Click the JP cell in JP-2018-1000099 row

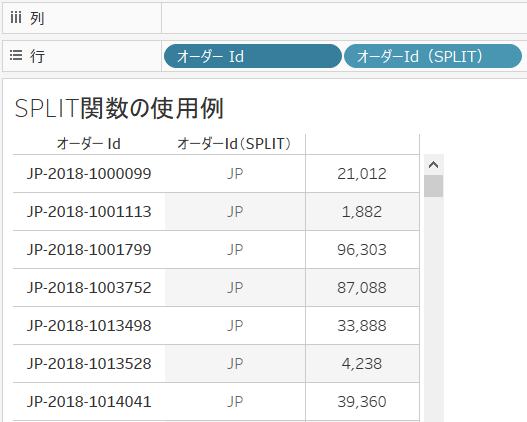click(x=235, y=174)
